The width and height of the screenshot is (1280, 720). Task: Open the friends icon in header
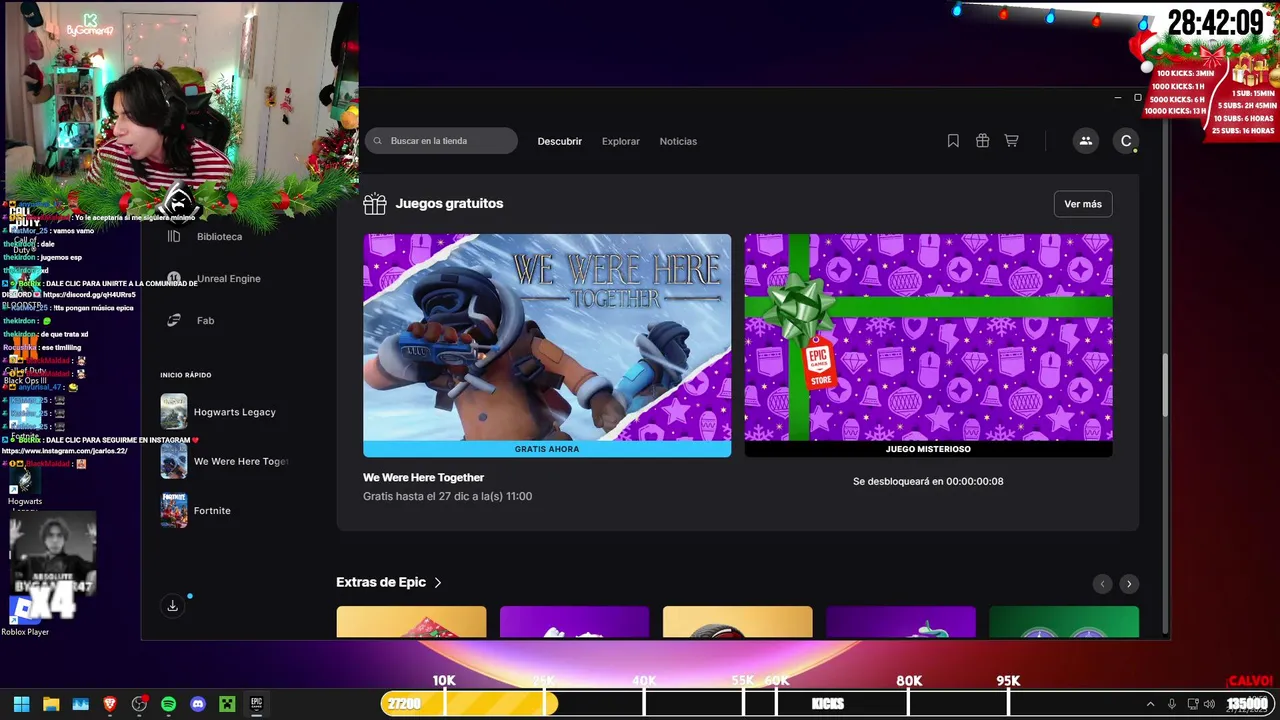pyautogui.click(x=1085, y=141)
